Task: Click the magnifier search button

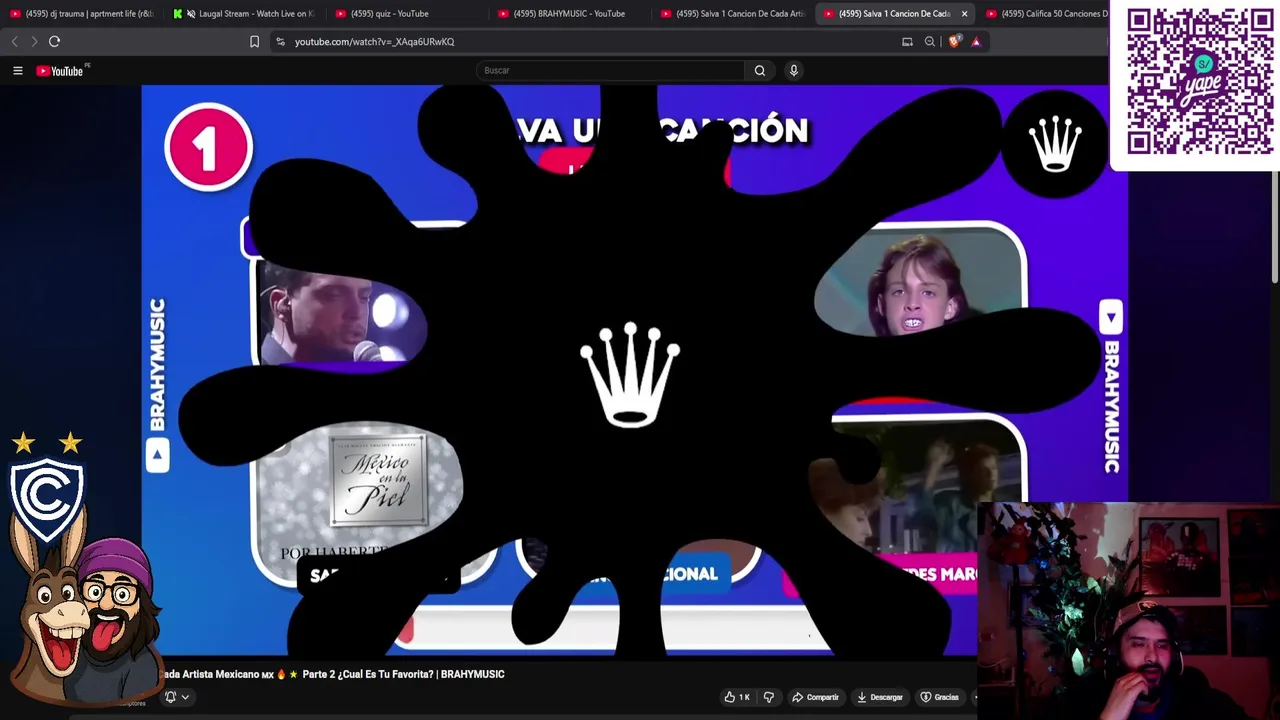Action: coord(760,70)
